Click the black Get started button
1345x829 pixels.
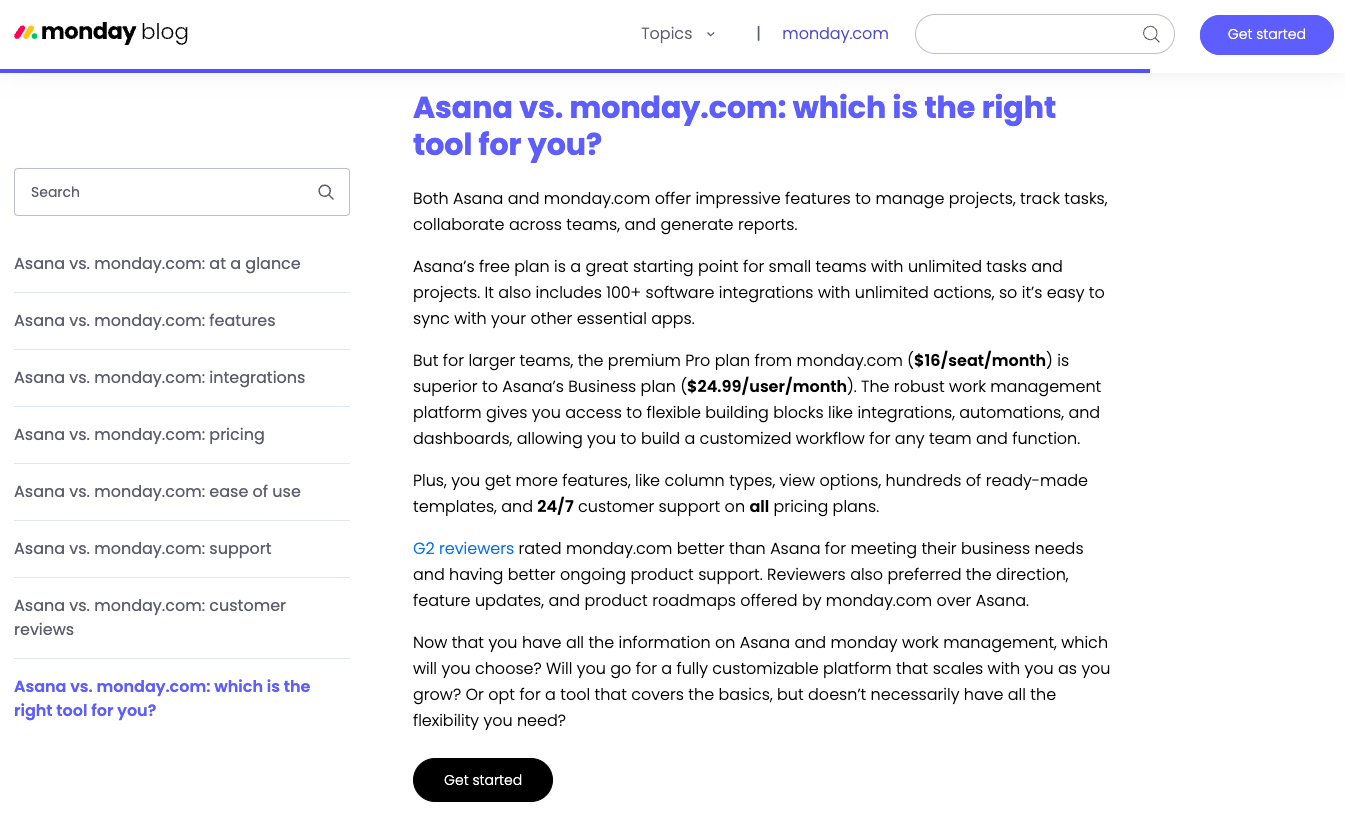(482, 780)
